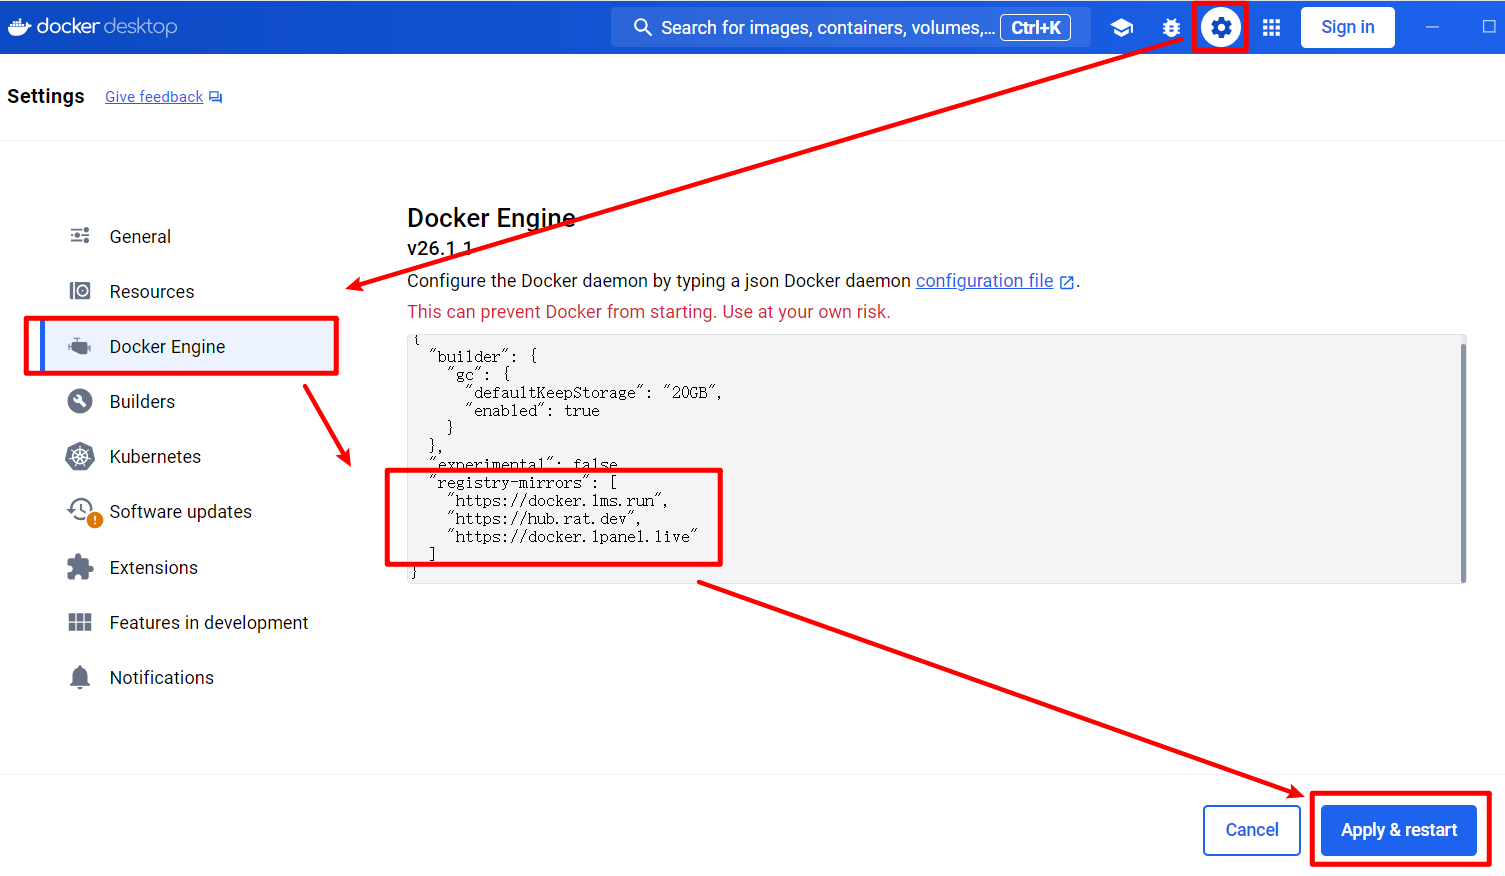Click inside the daemon JSON editor
Viewport: 1505px width, 876px height.
point(935,459)
